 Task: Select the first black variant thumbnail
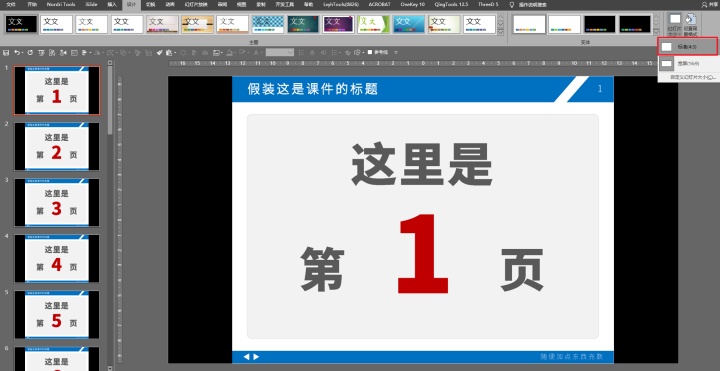point(600,24)
